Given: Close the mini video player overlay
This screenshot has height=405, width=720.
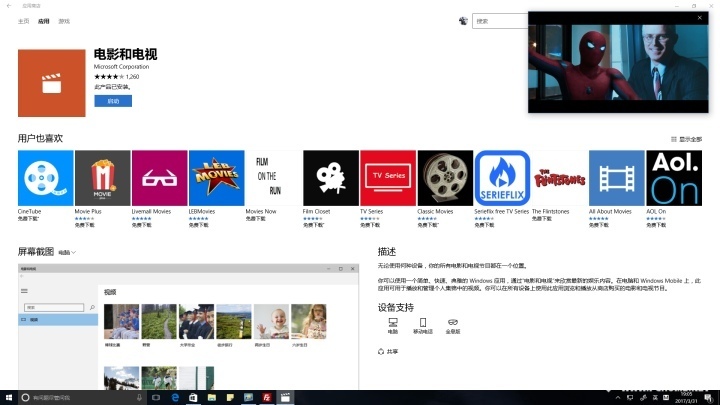Looking at the screenshot, I should 699,18.
